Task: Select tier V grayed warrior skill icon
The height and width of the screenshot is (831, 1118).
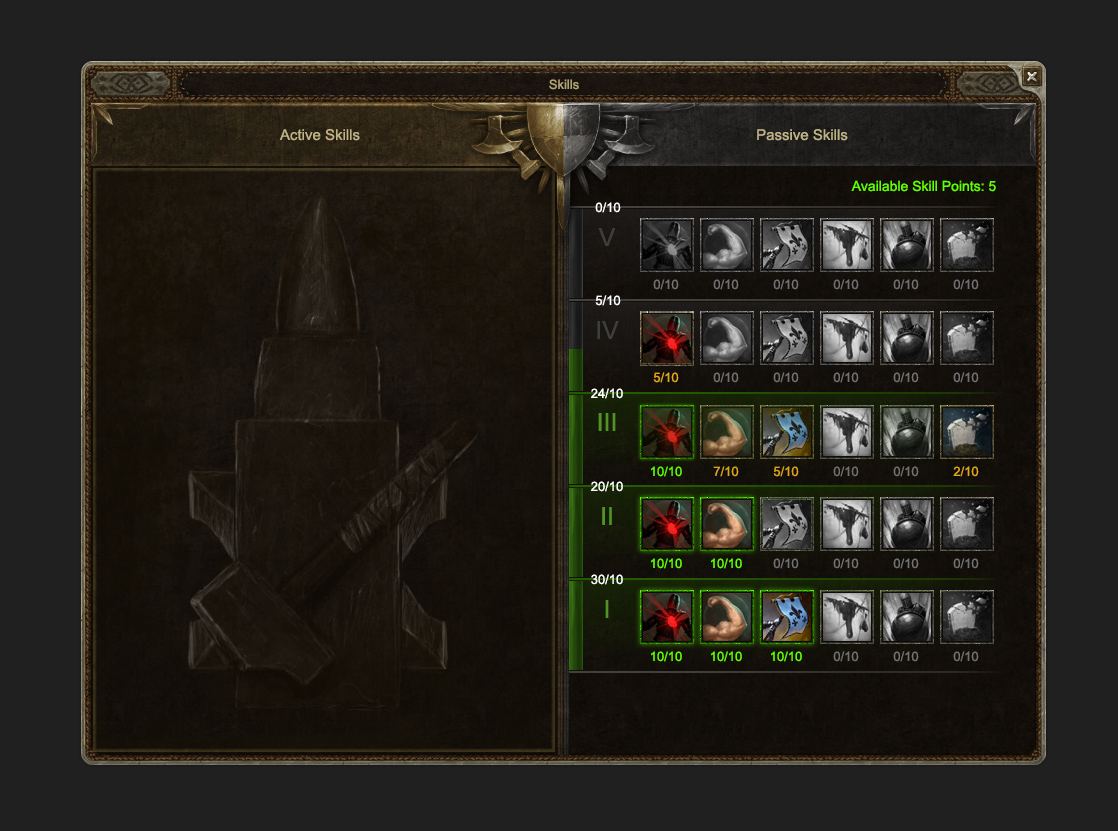Action: (x=667, y=245)
